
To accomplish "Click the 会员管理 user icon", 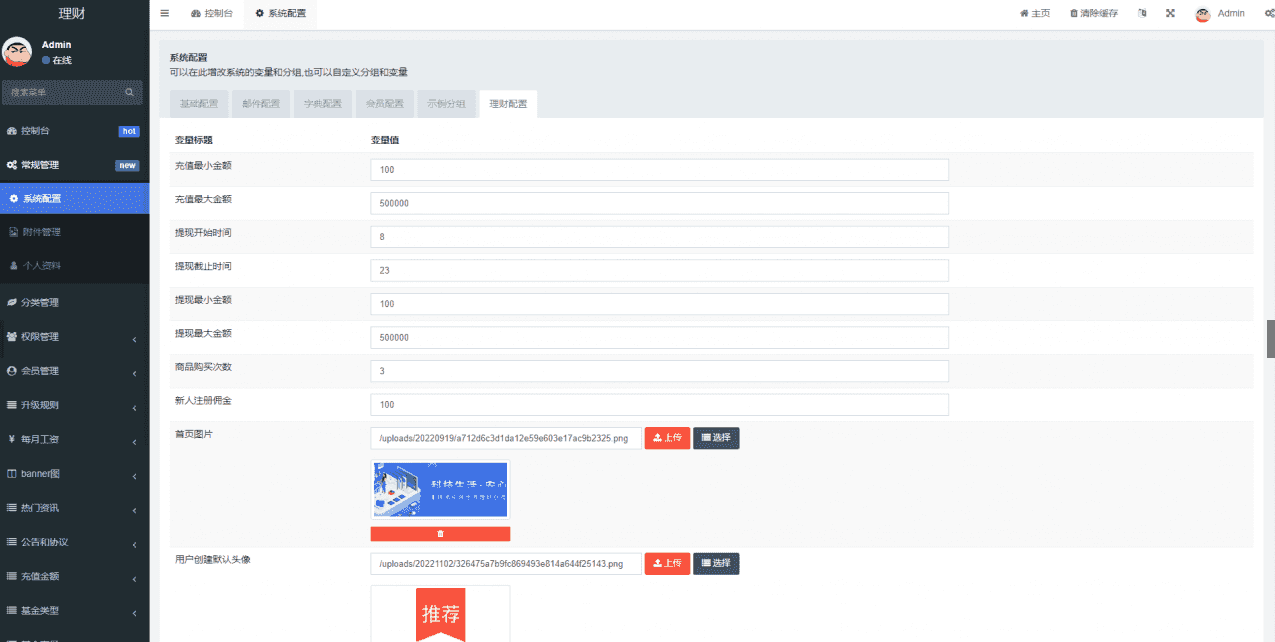I will pos(12,371).
